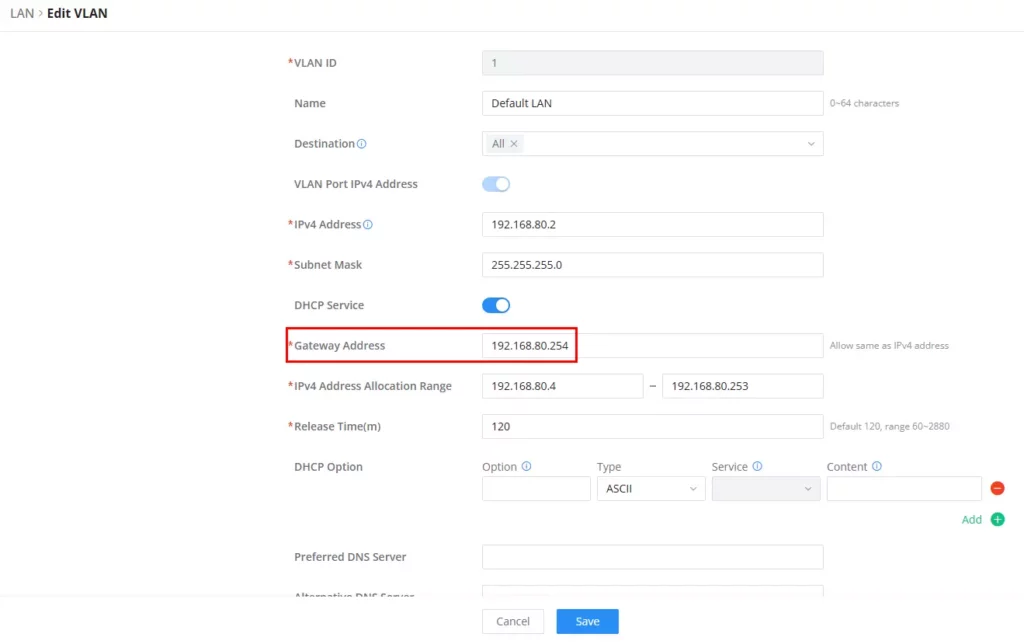Focus the VLAN ID field
The height and width of the screenshot is (644, 1024).
coord(652,63)
